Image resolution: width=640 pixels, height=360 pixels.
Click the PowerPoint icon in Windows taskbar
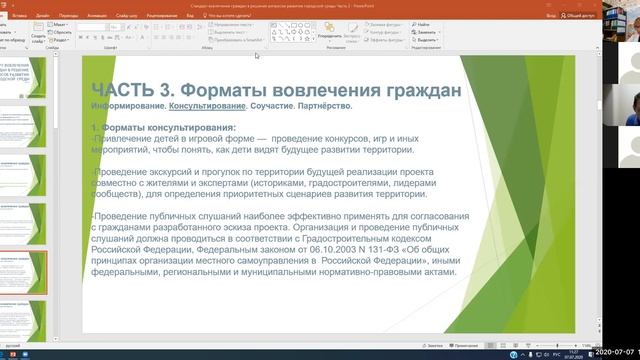13,355
